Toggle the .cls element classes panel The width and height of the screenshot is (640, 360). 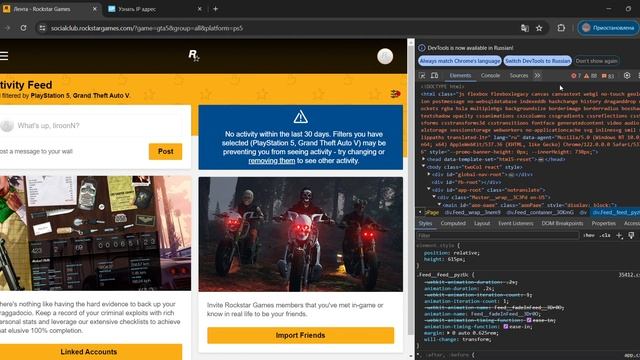point(605,236)
